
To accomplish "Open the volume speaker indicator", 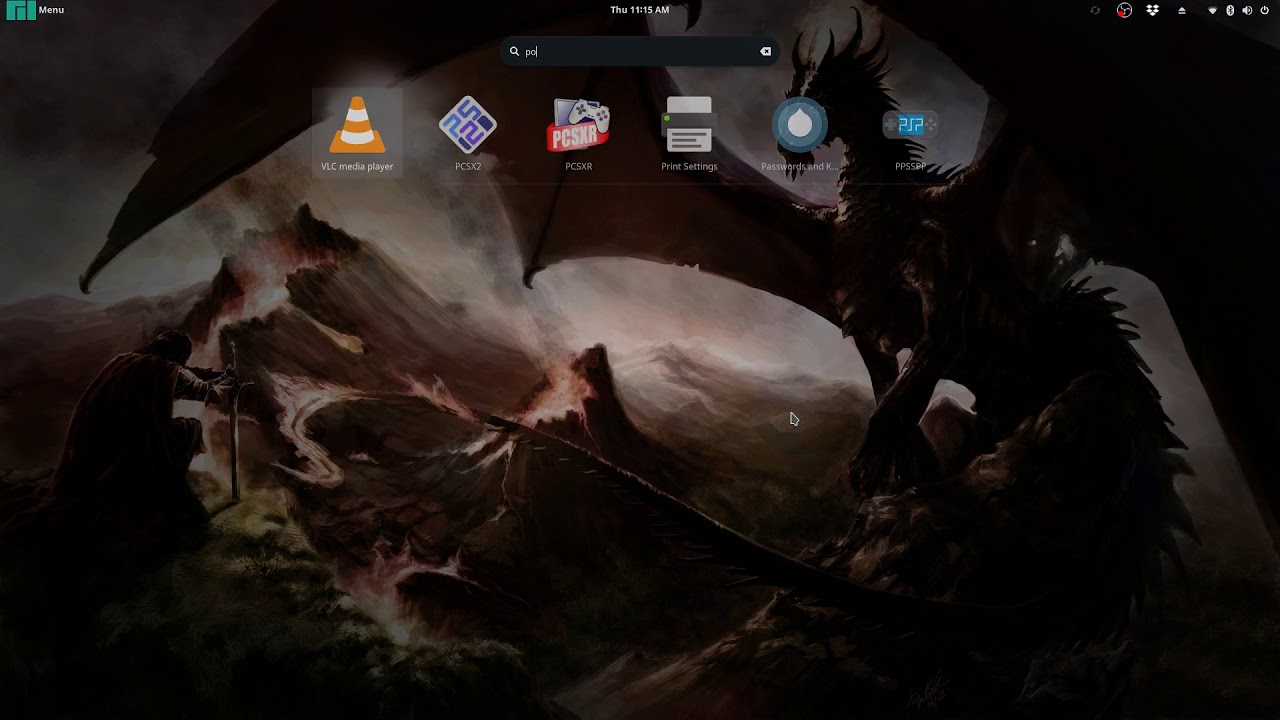I will click(x=1247, y=10).
